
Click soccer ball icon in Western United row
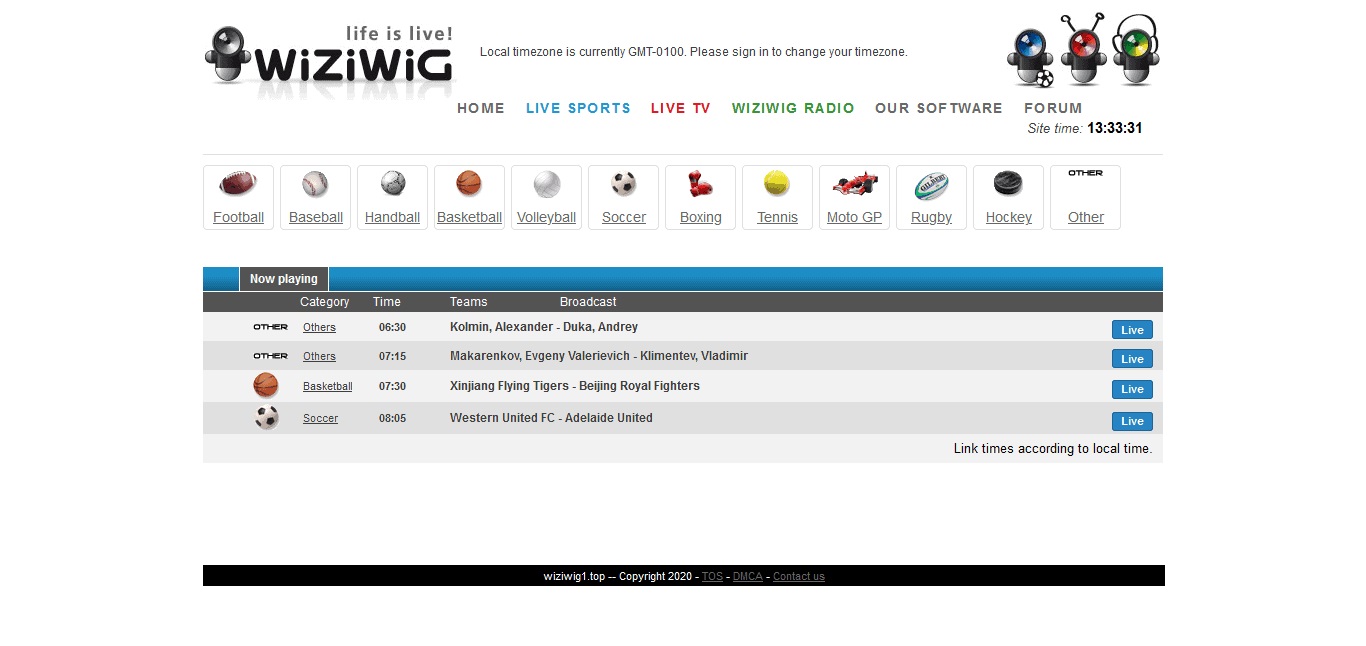[266, 418]
